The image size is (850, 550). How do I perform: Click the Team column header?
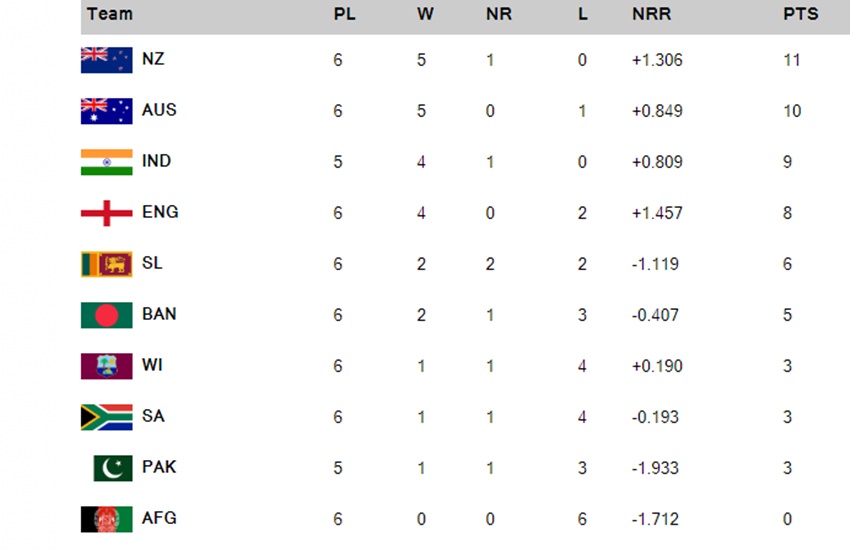coord(110,14)
